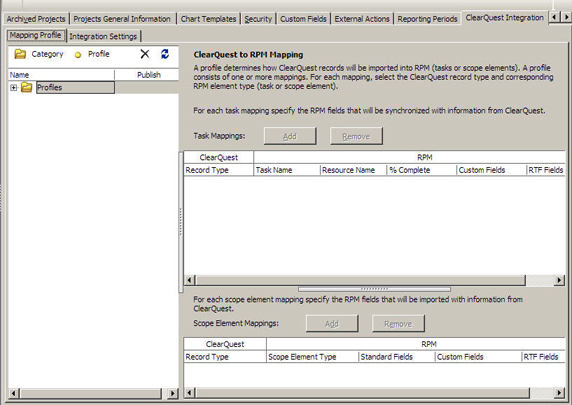Click Remove for Task Mappings
Viewport: 572px width, 405px height.
(x=356, y=136)
